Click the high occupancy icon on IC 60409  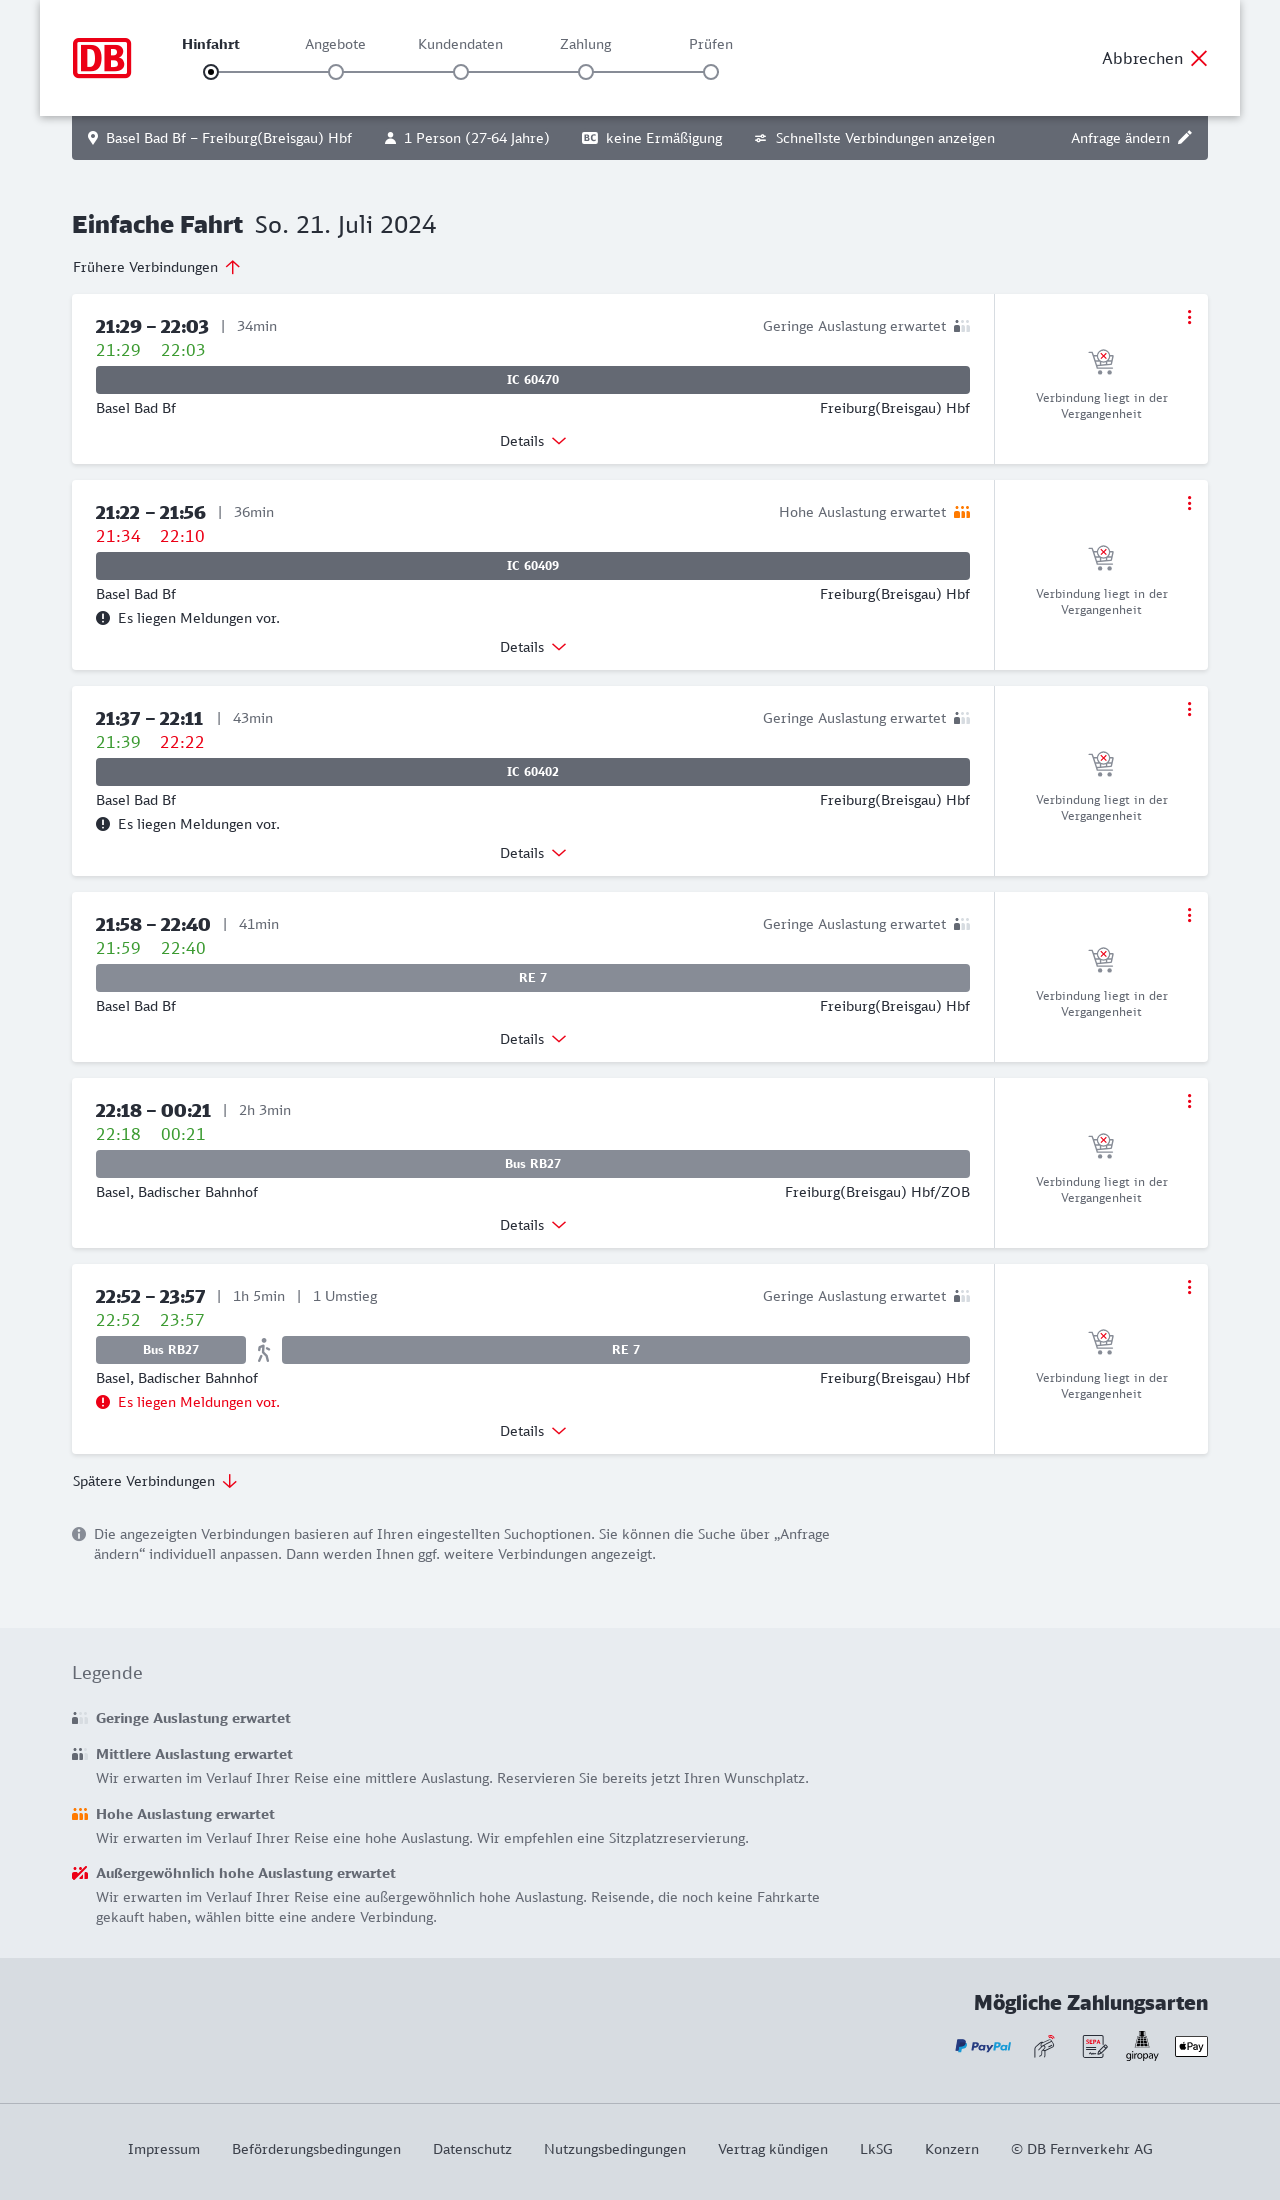[x=962, y=512]
